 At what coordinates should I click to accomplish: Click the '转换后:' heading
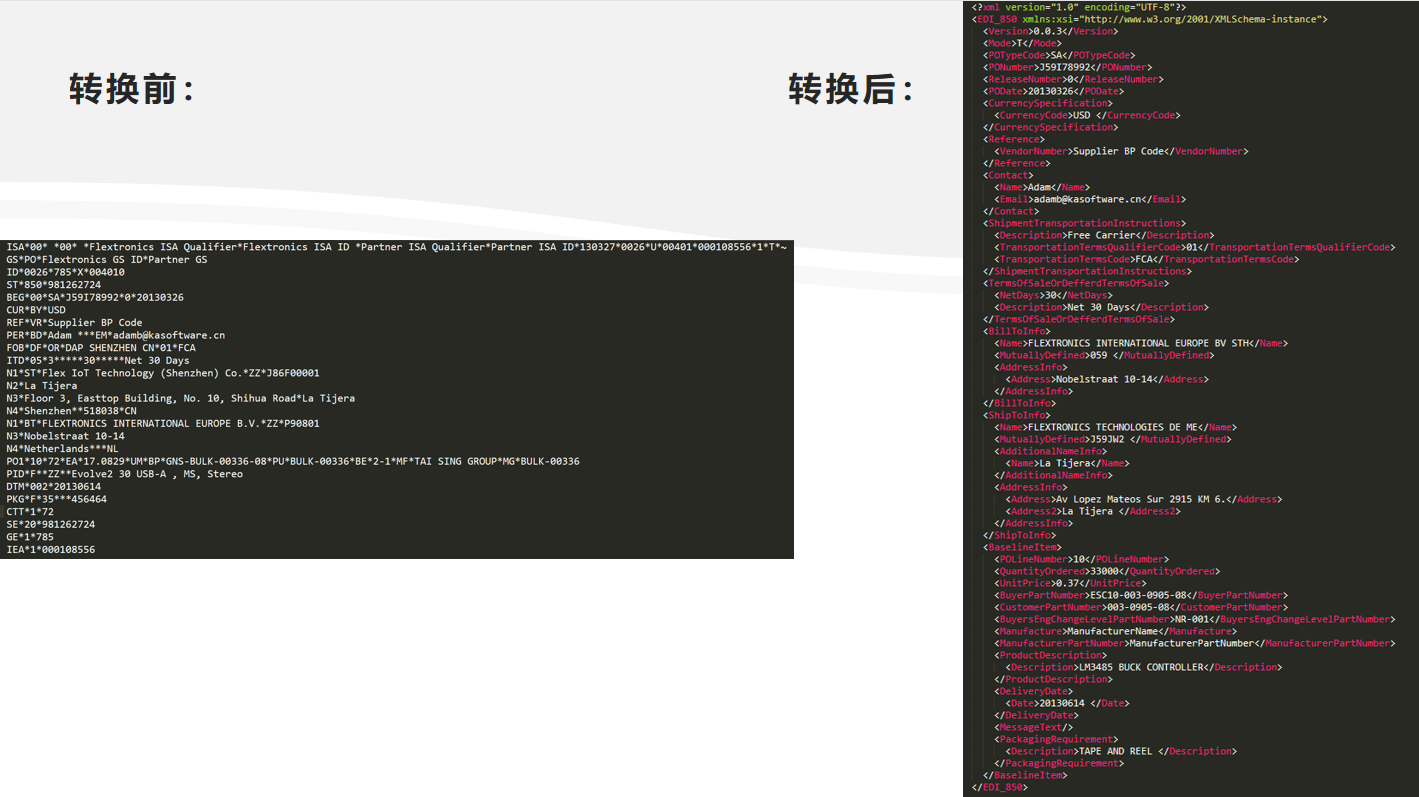click(x=850, y=89)
